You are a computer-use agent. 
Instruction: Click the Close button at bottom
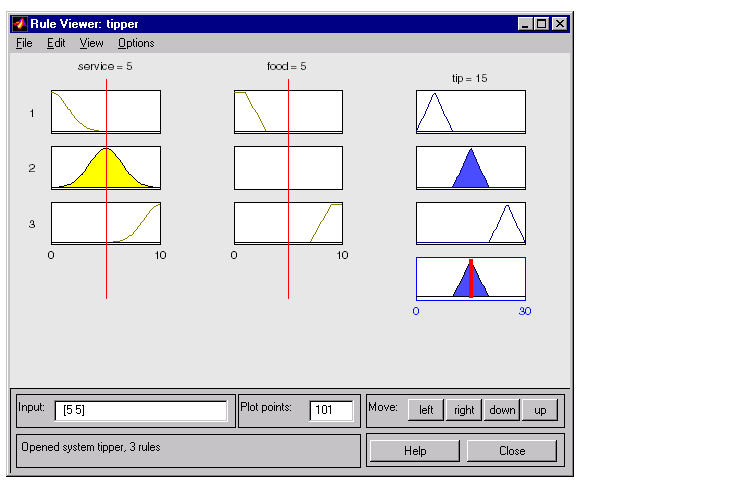tap(512, 451)
